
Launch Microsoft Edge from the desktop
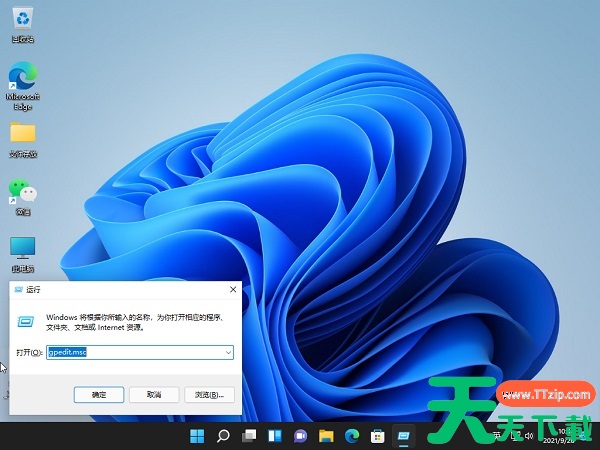tap(23, 86)
